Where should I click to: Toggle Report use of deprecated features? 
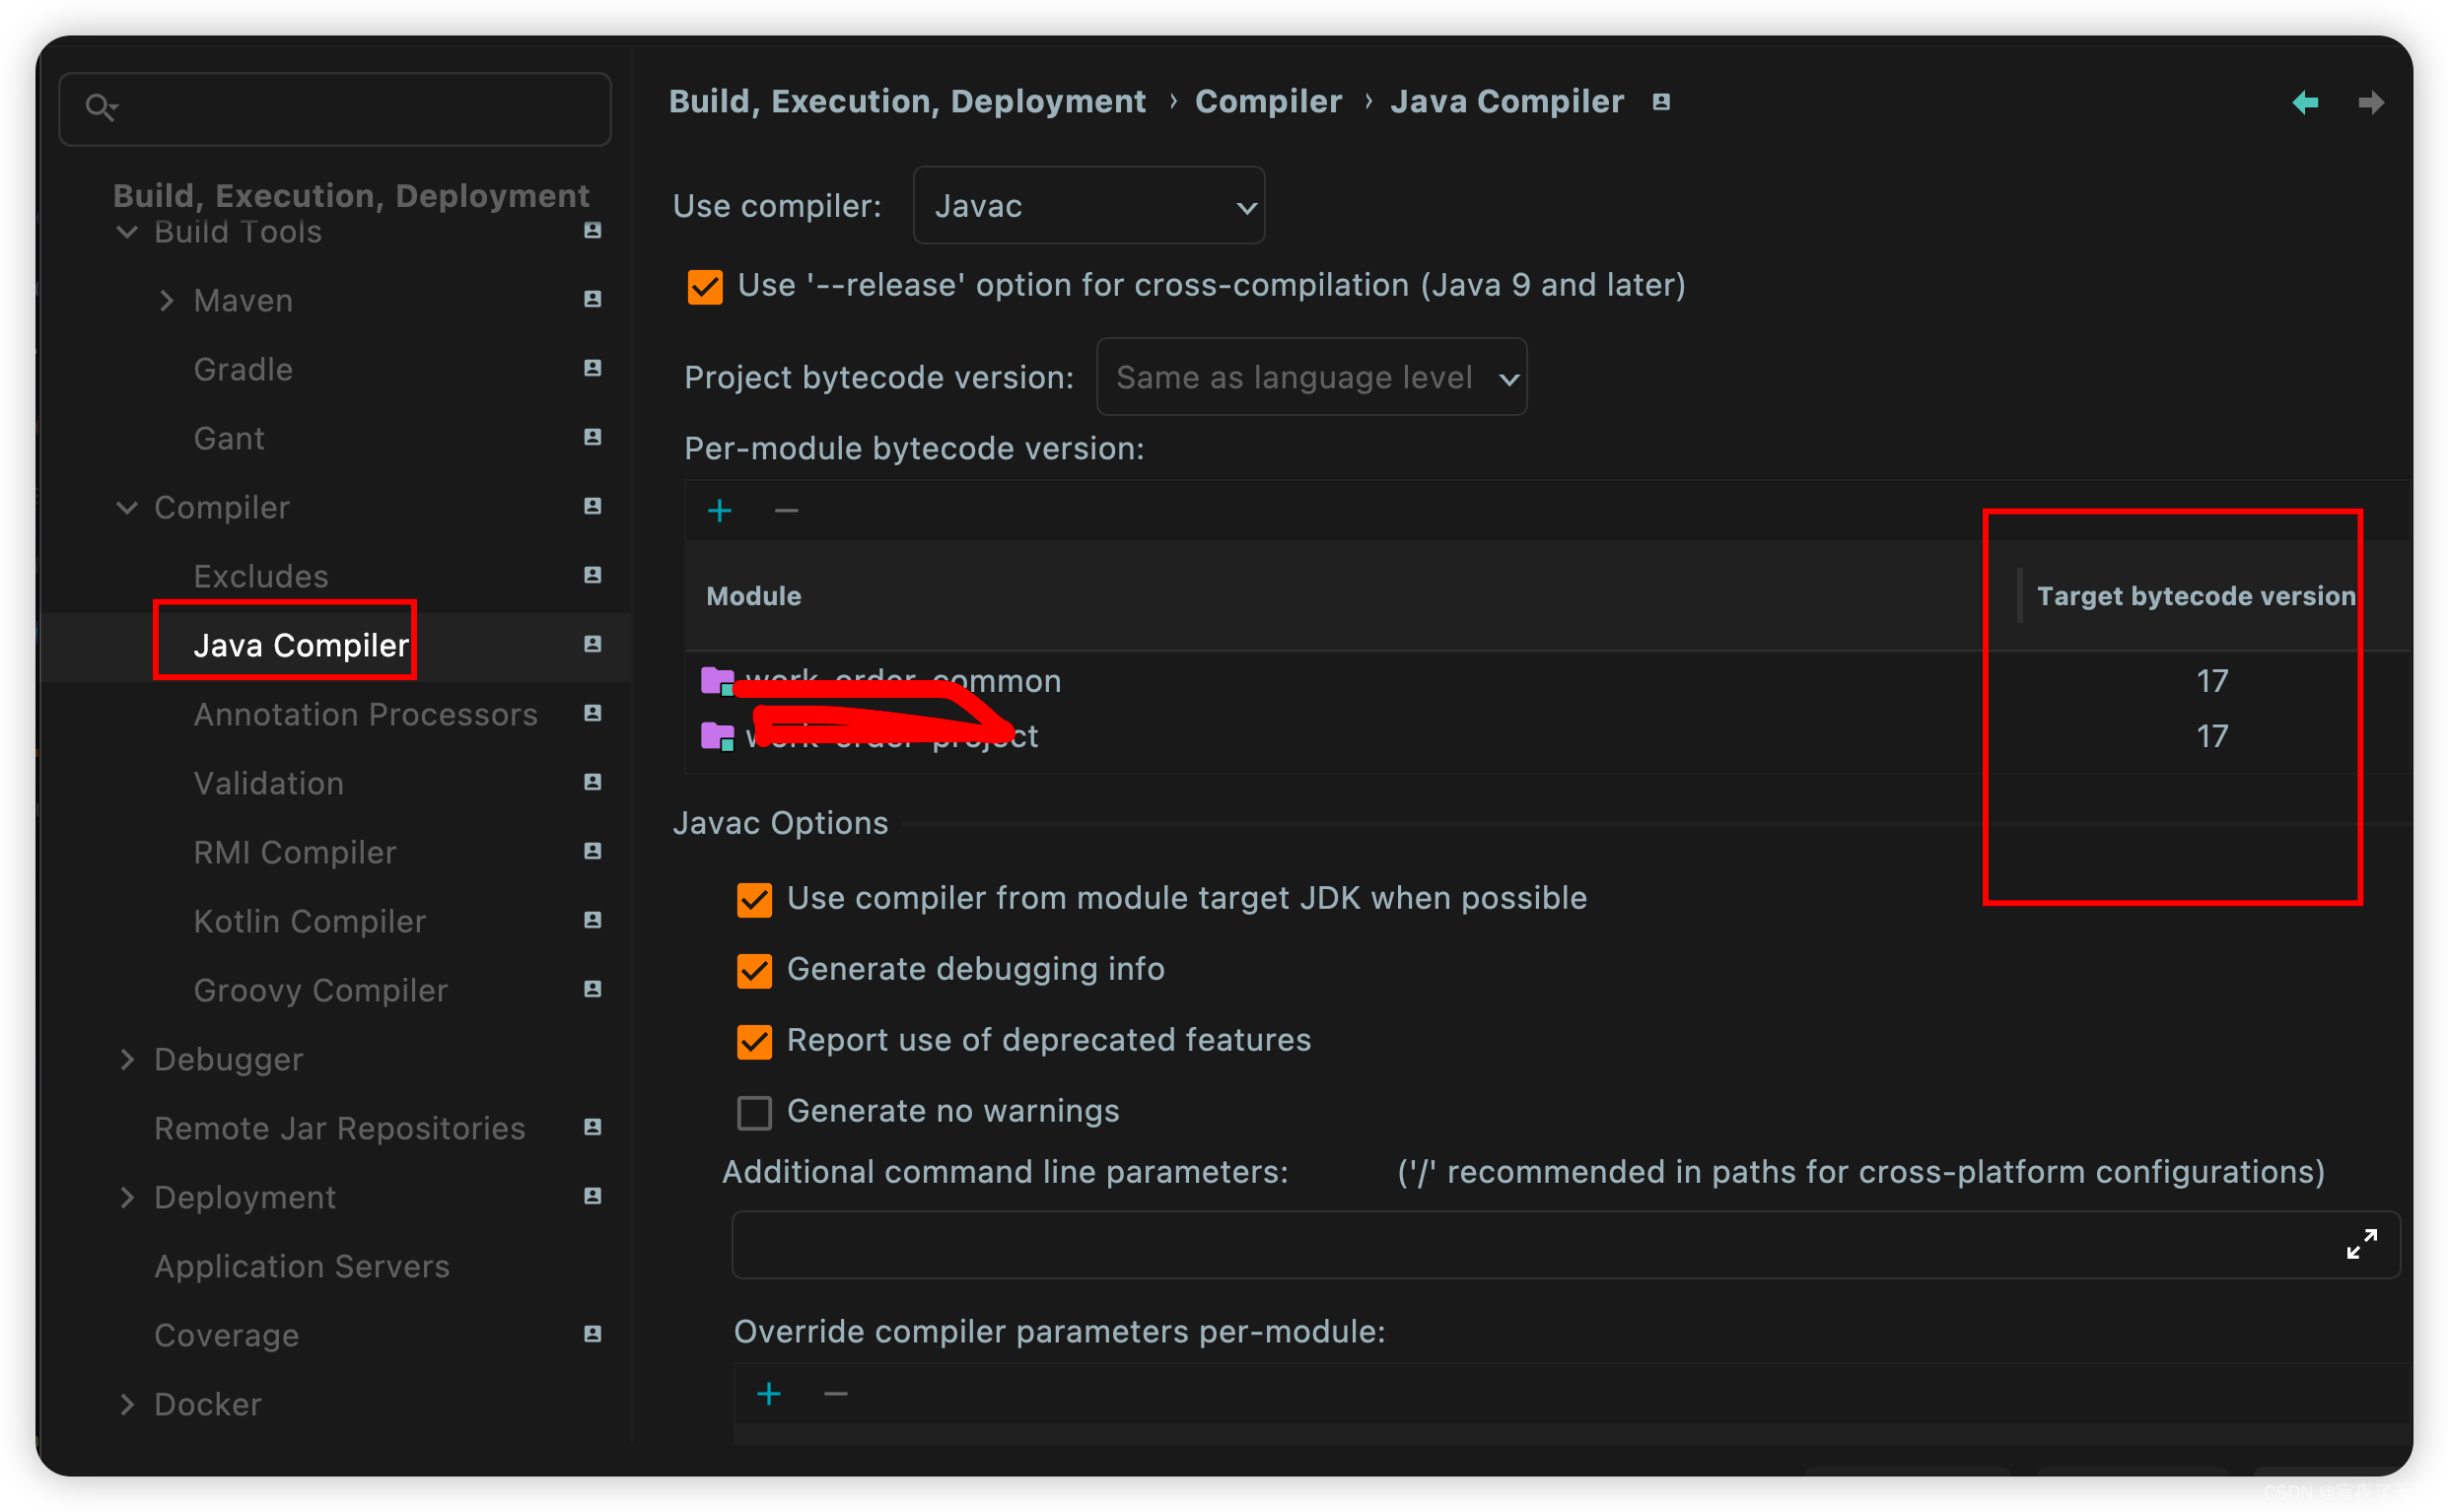754,1041
